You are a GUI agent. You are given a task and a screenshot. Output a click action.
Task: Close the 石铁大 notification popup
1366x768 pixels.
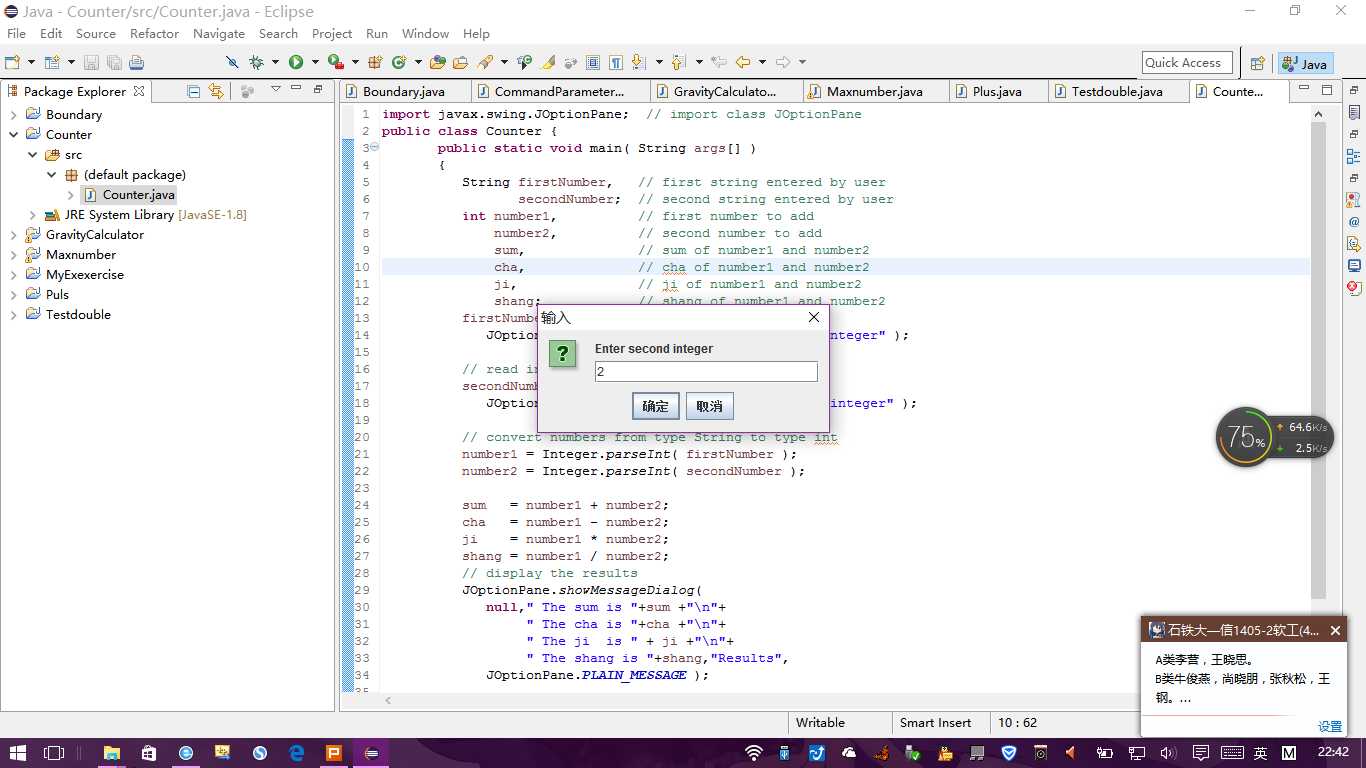coord(1334,630)
